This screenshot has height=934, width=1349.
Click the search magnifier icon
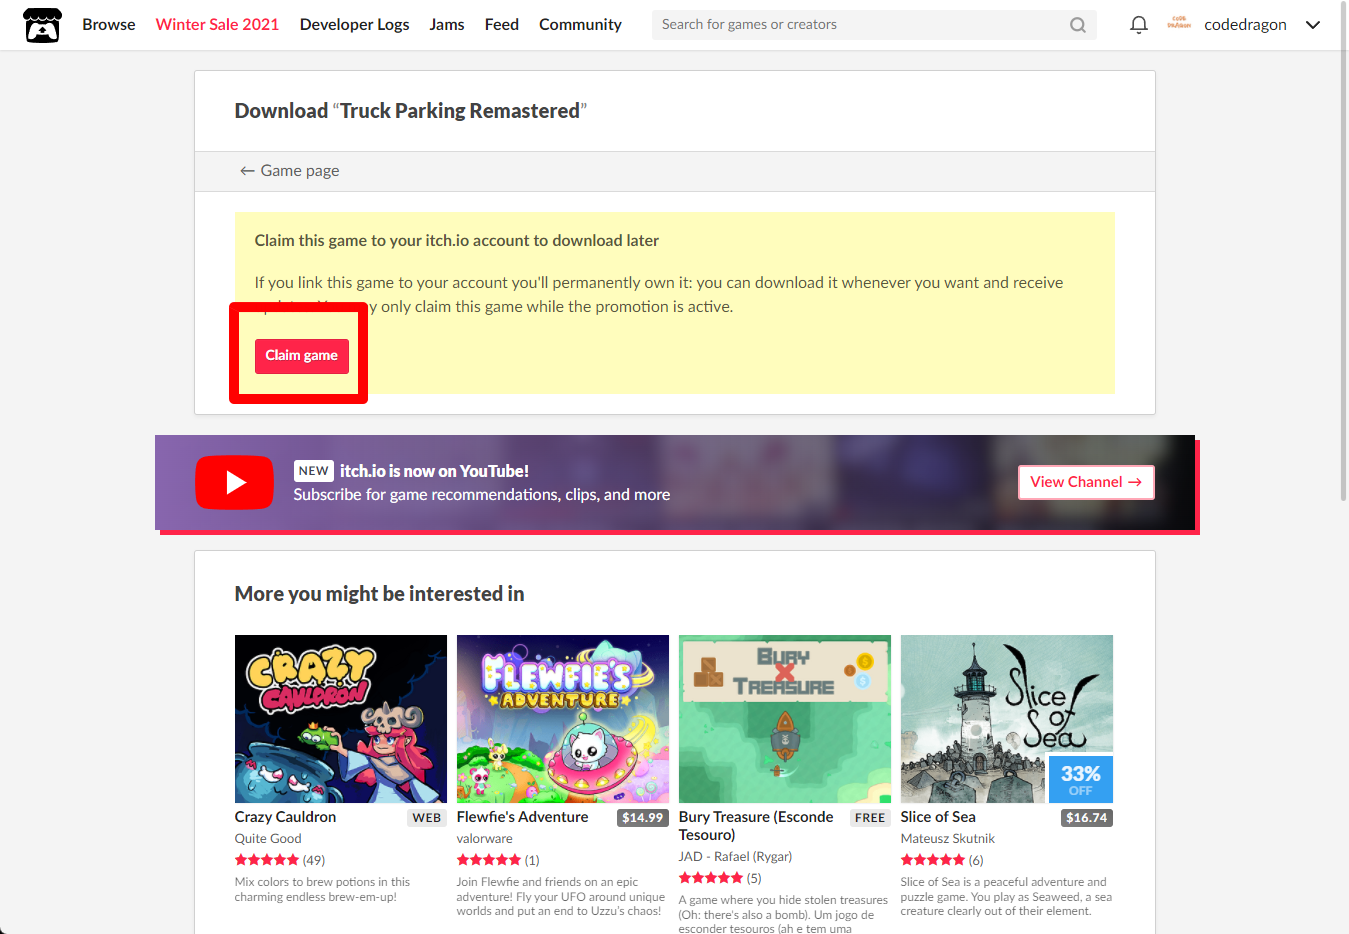coord(1078,25)
